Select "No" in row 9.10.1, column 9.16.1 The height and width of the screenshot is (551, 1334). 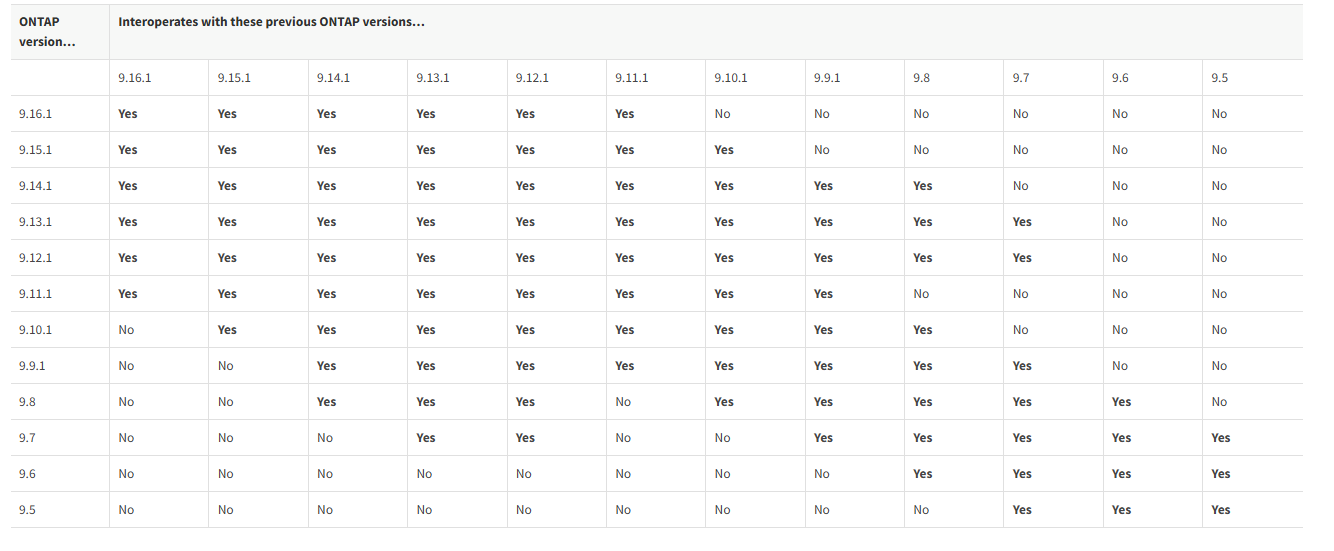coord(126,330)
